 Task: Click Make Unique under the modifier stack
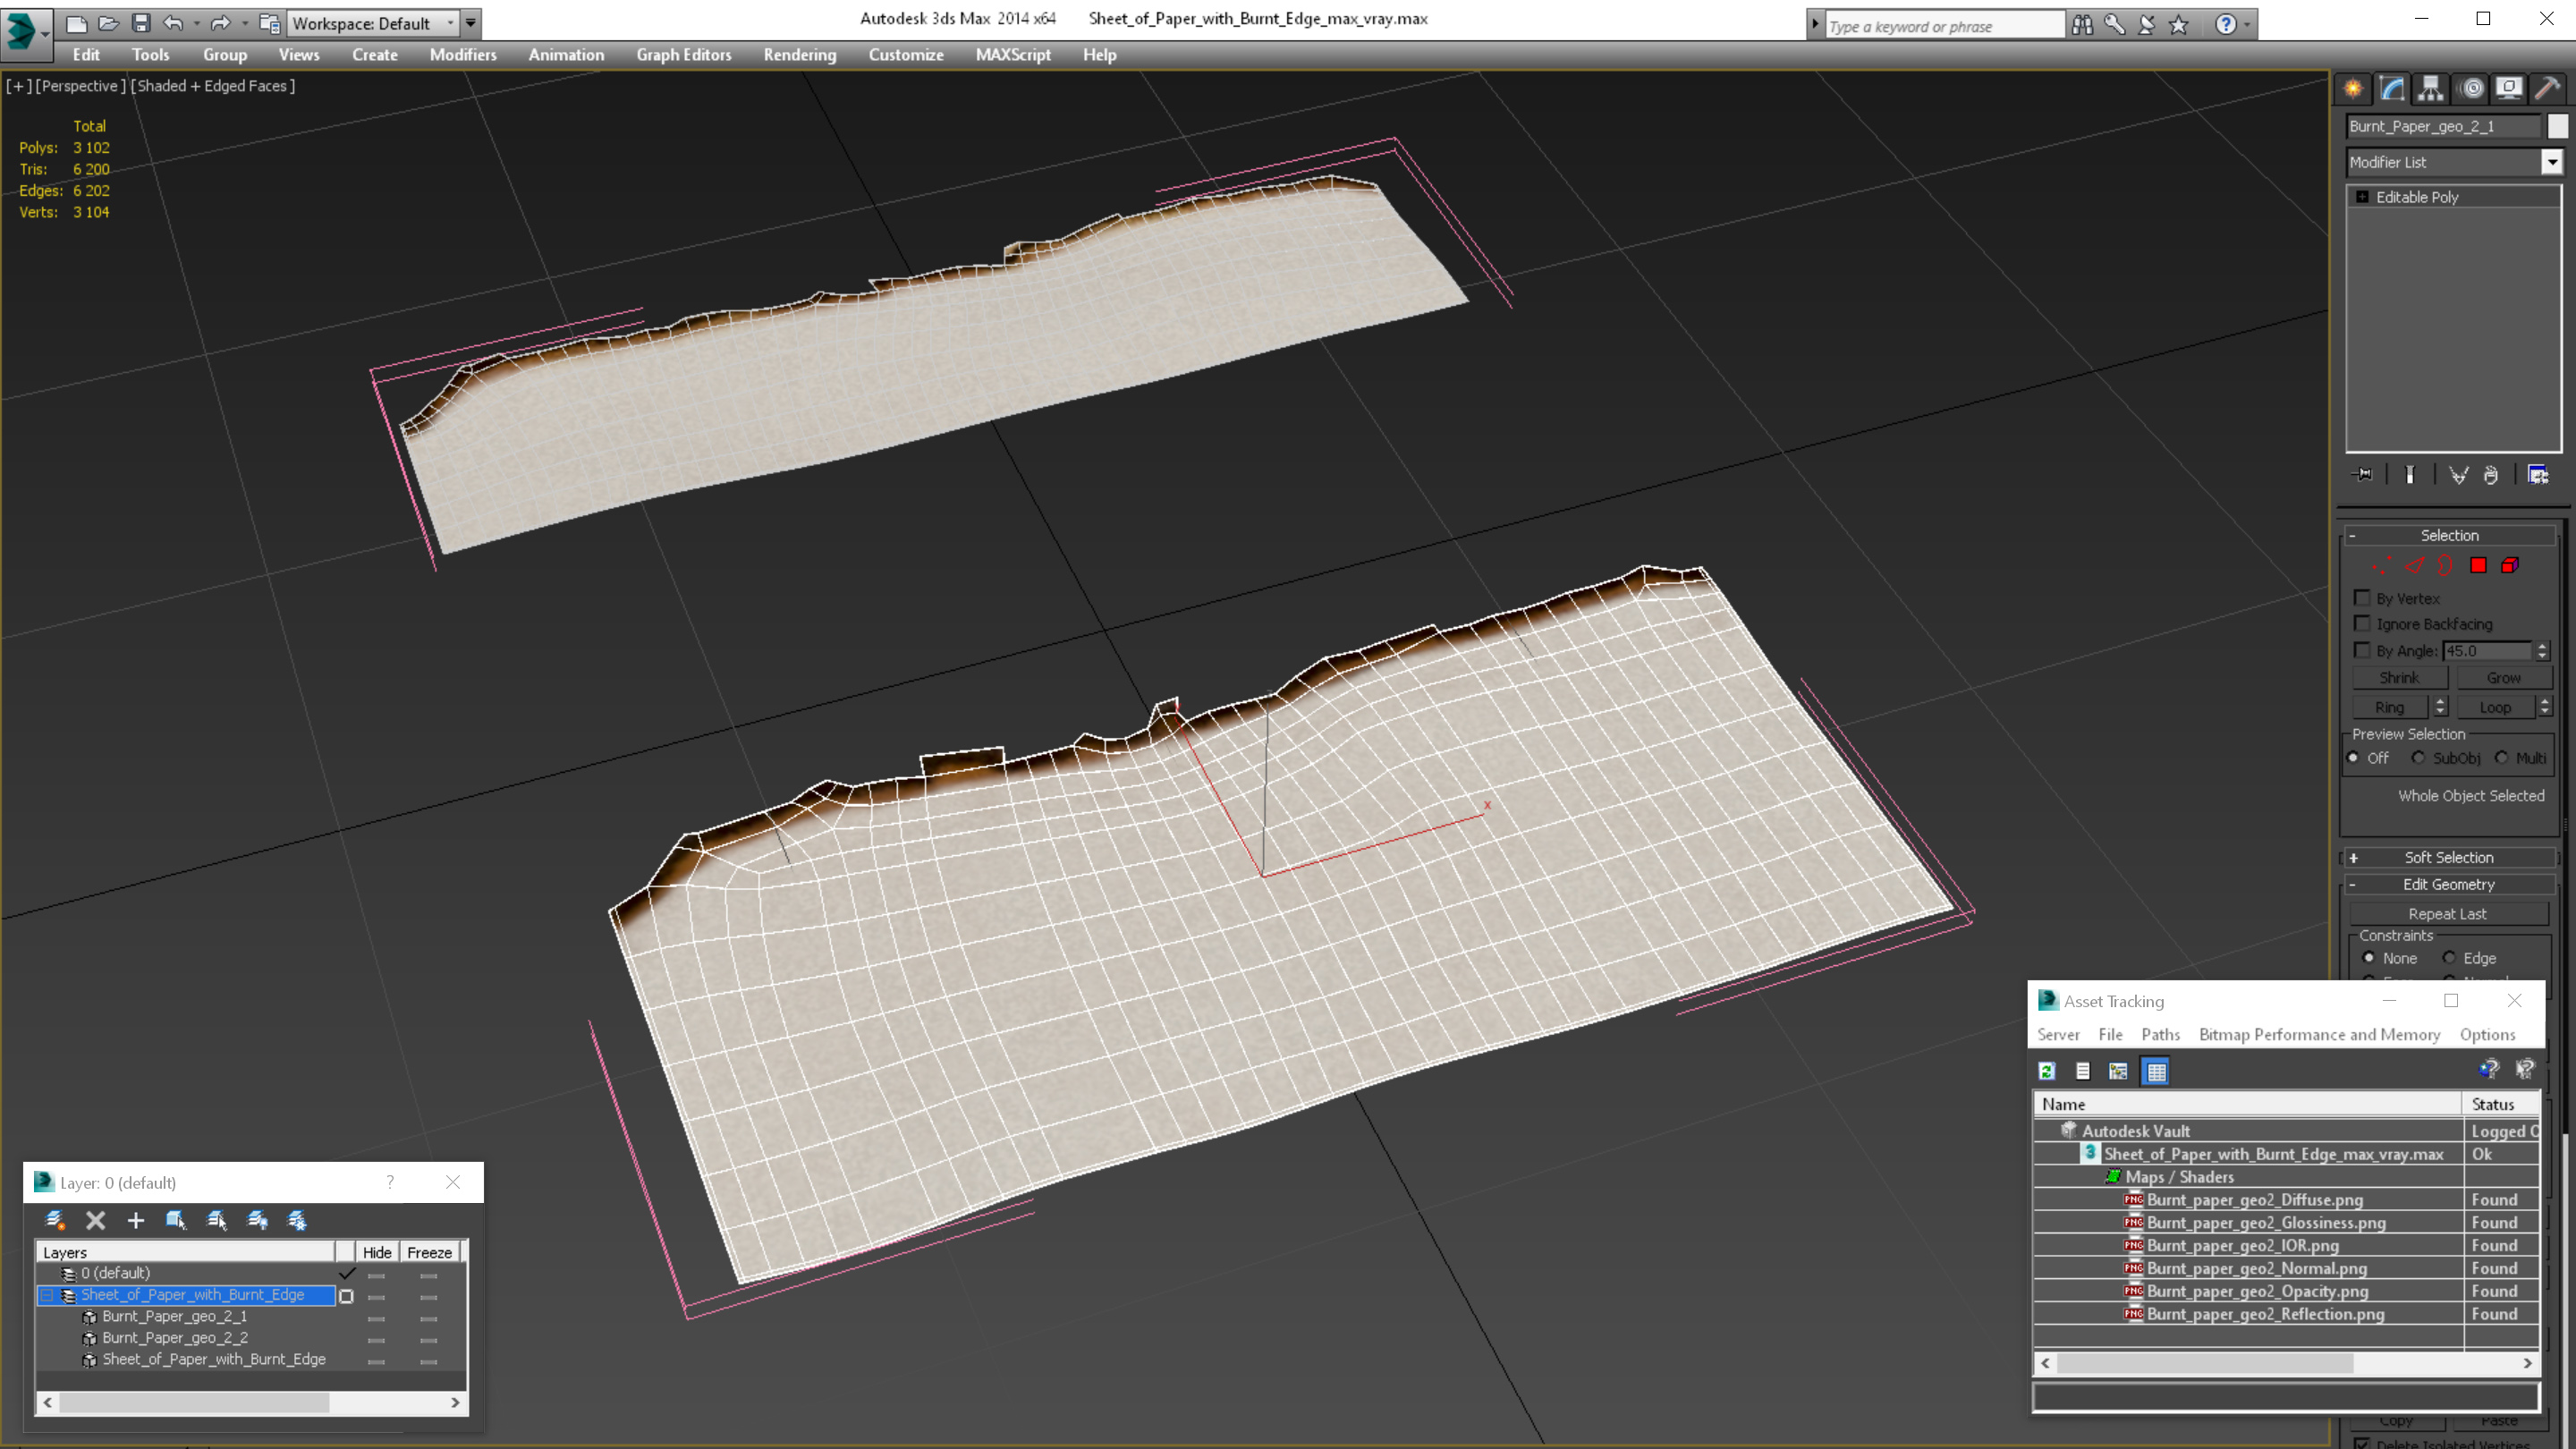coord(2458,475)
